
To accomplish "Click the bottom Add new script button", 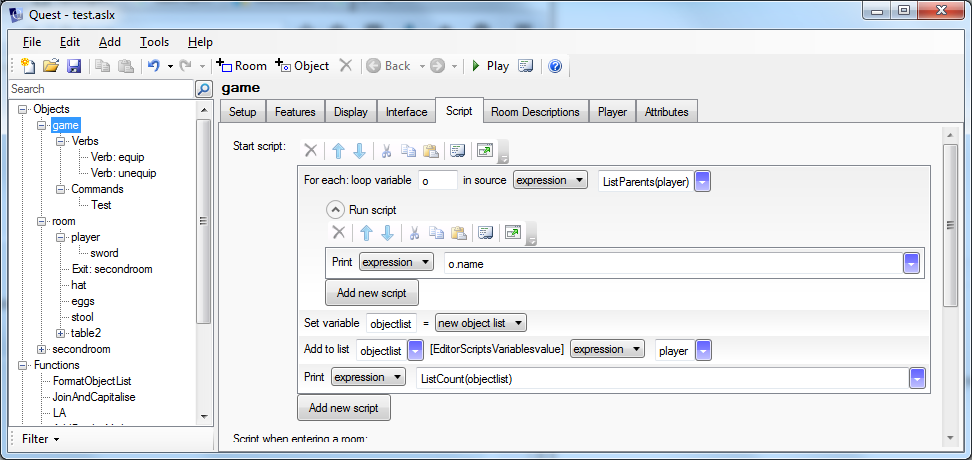I will (343, 408).
